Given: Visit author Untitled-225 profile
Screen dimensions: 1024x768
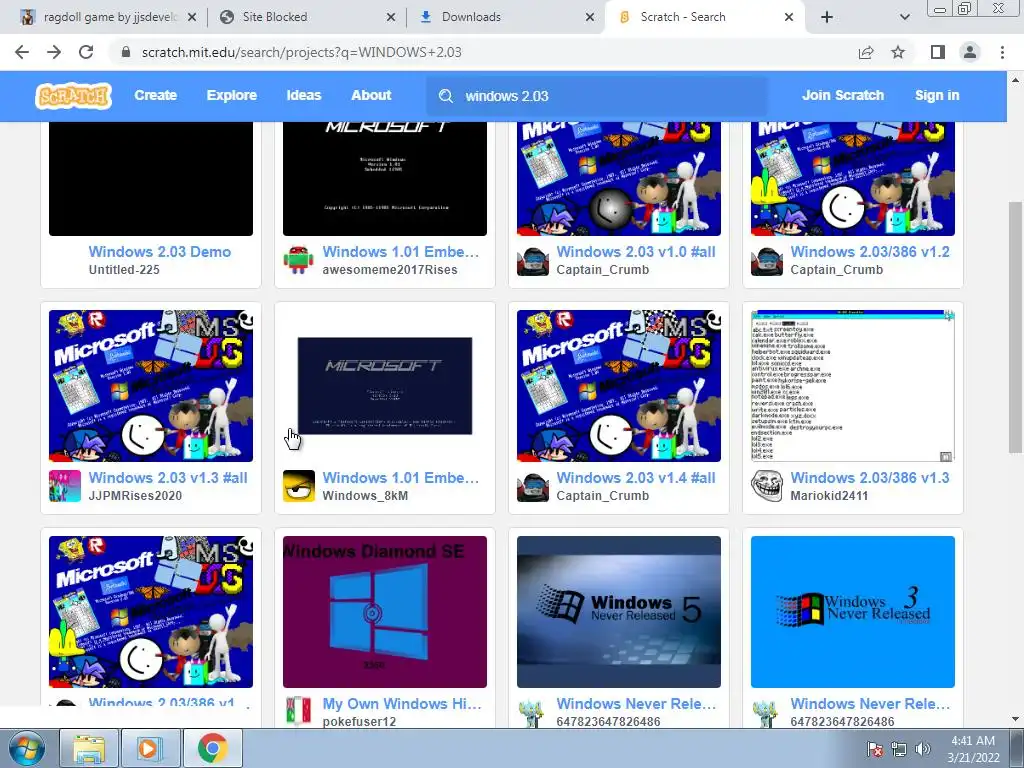Looking at the screenshot, I should tap(124, 270).
